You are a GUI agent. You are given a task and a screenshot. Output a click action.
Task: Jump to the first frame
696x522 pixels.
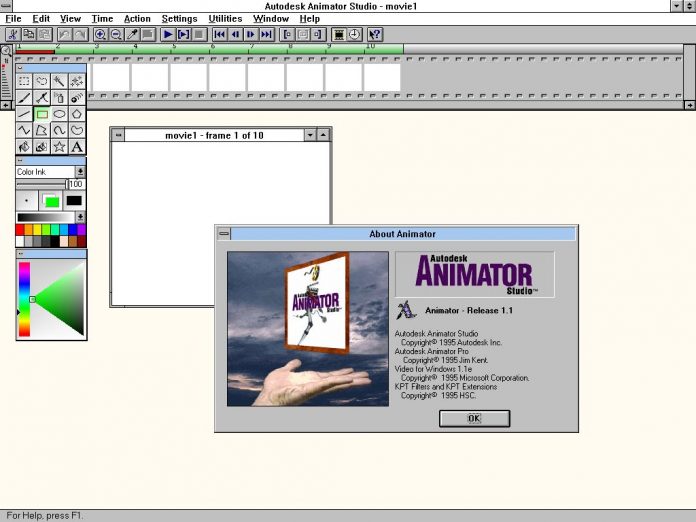219,35
